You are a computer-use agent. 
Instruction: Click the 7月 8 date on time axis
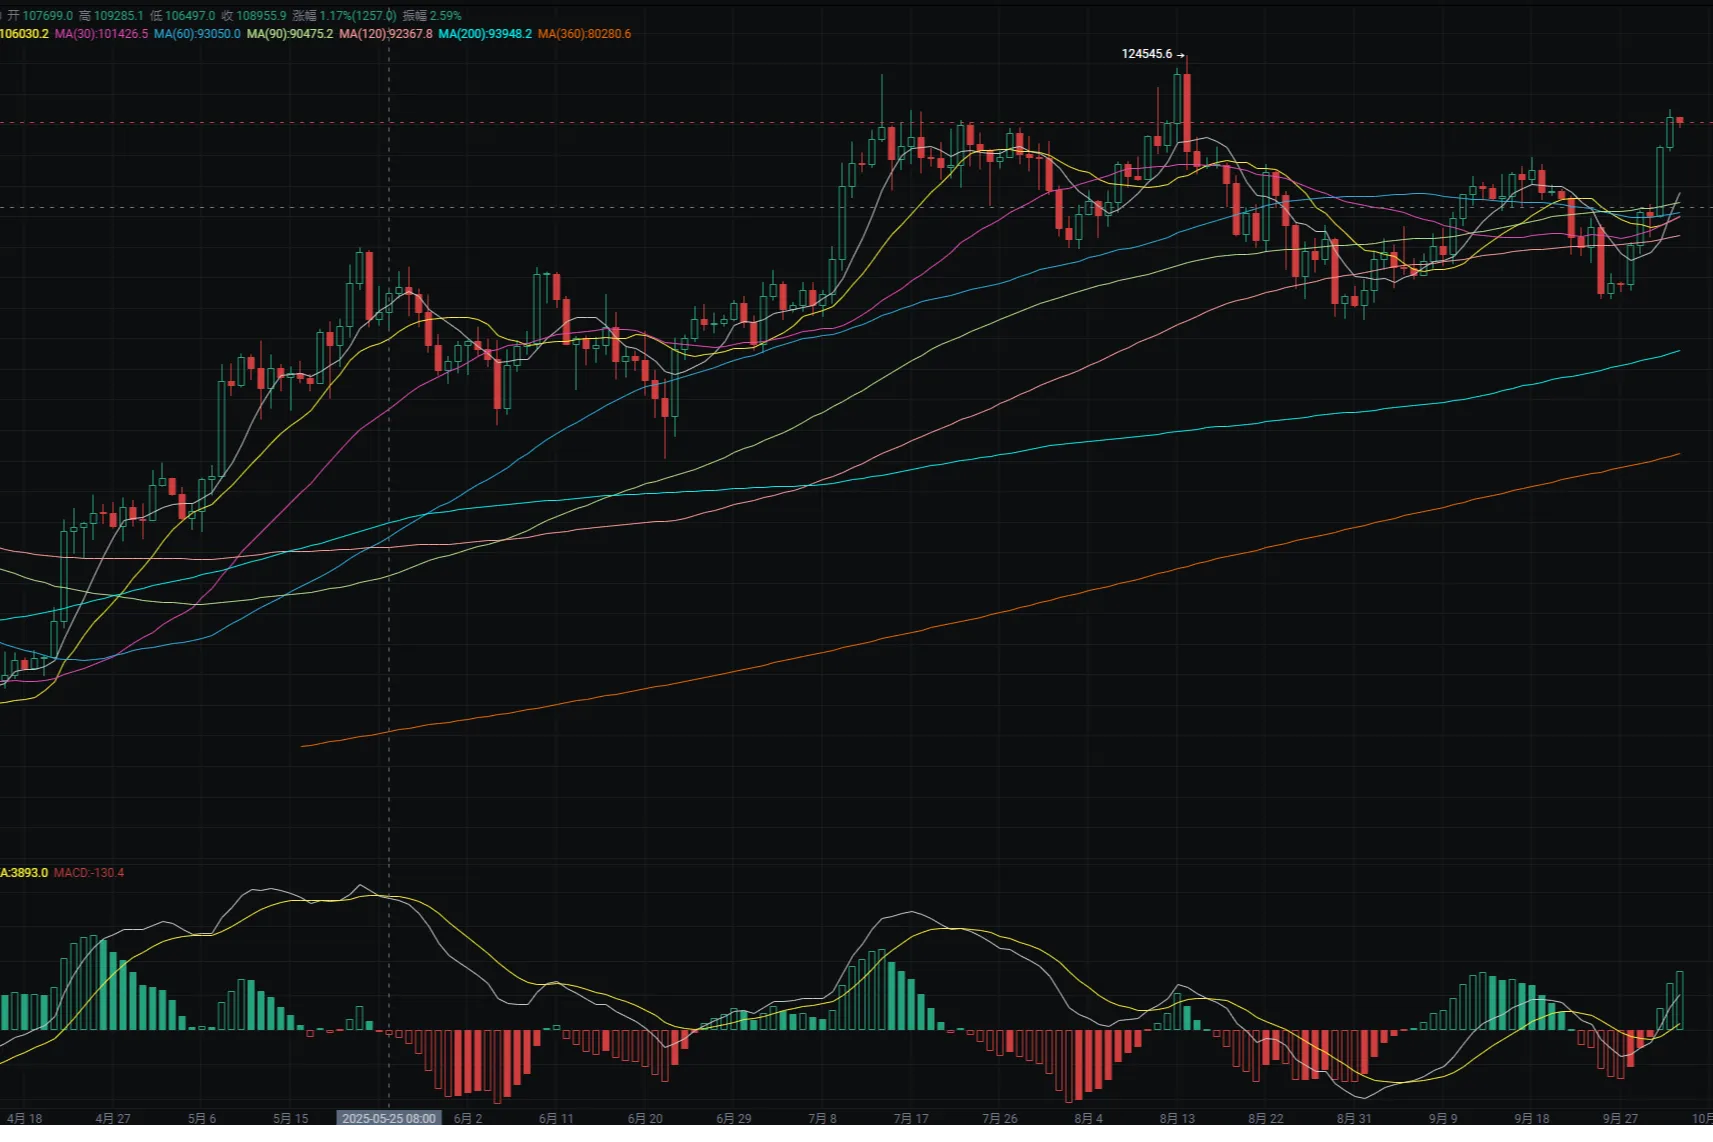point(822,1119)
